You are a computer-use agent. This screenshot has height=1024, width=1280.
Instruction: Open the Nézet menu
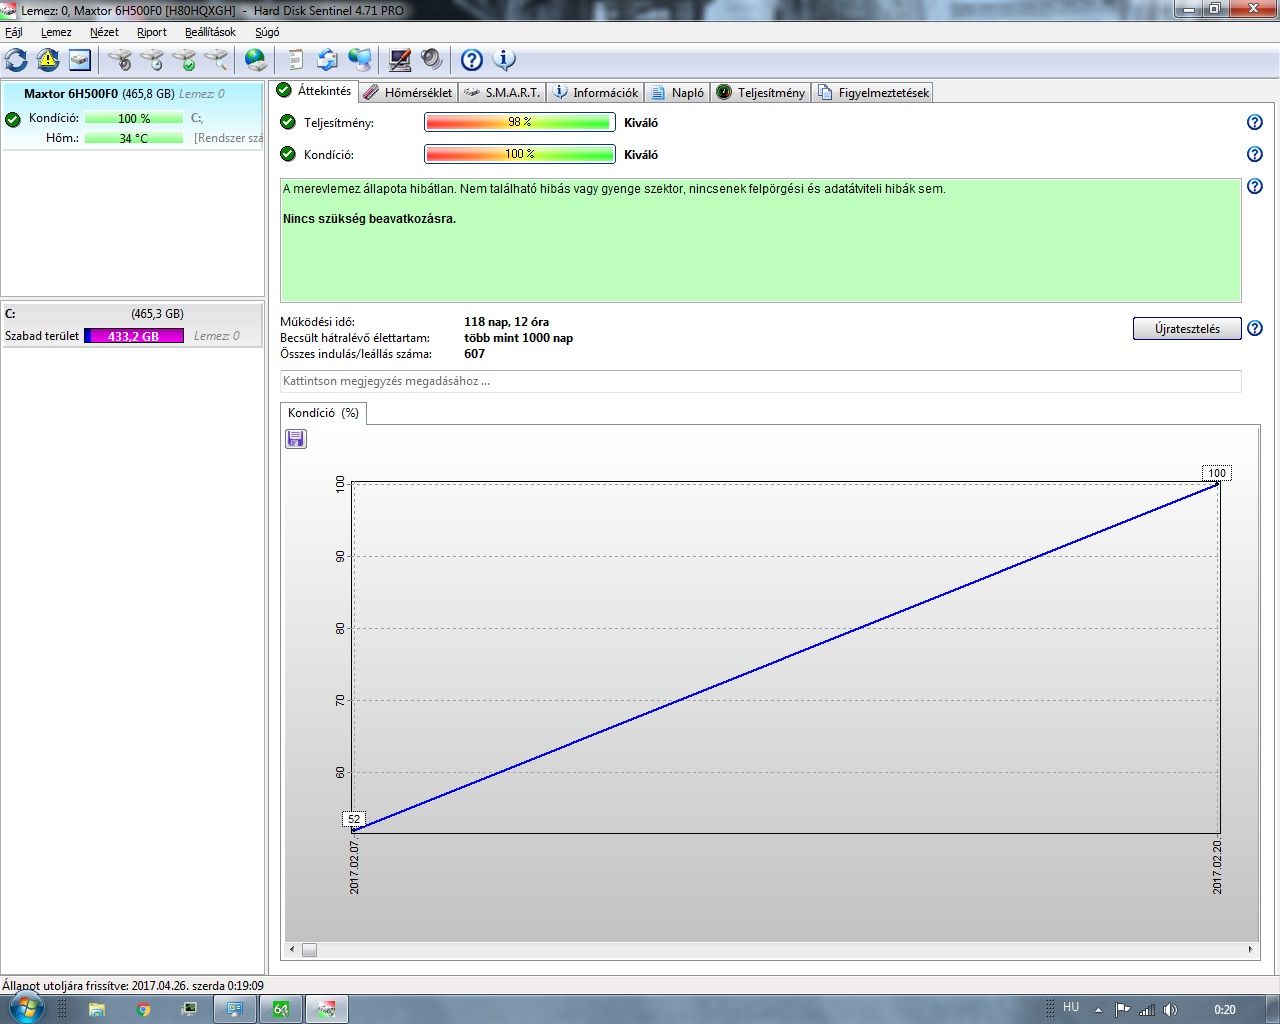click(104, 32)
